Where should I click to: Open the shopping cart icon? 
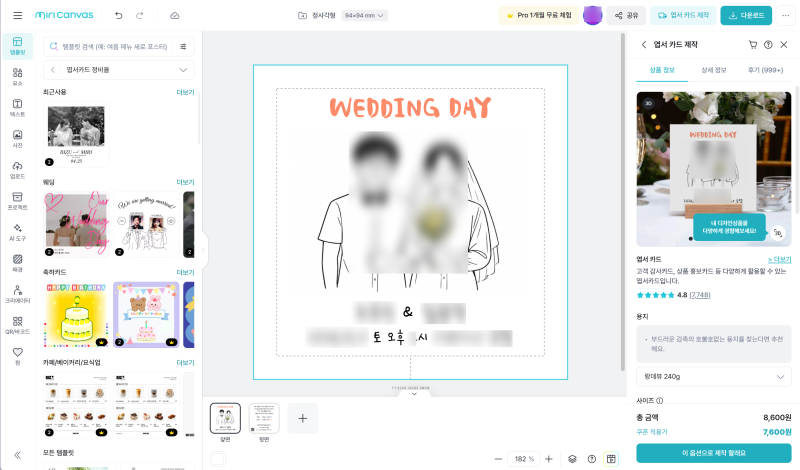tap(753, 44)
